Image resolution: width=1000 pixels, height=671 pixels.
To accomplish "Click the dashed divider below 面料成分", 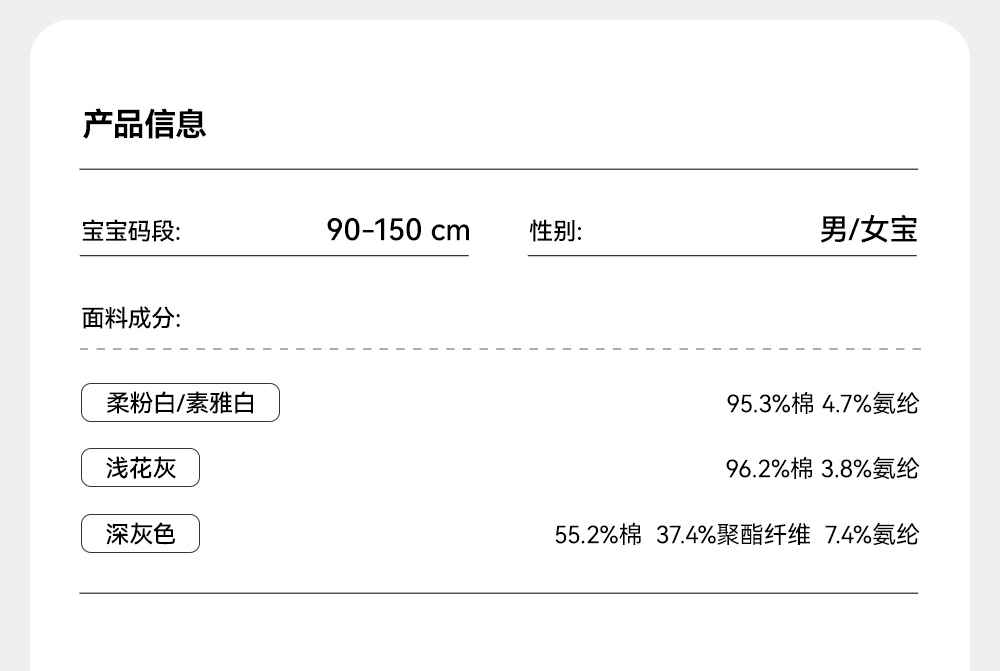I will [499, 349].
